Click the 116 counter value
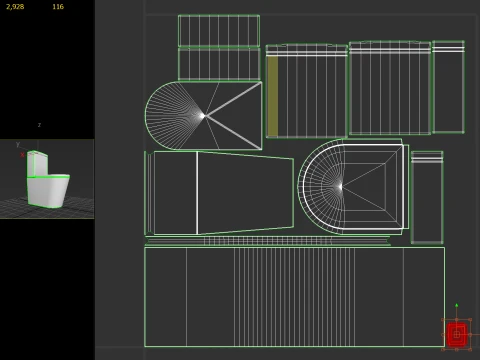The image size is (480, 360). 58,7
